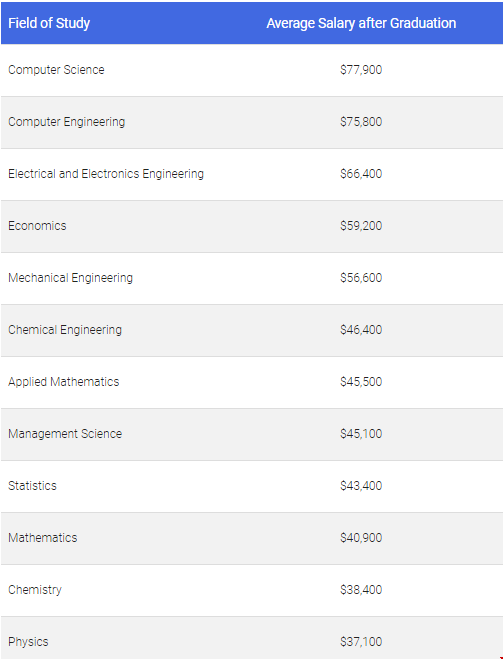The image size is (503, 659).
Task: Select the Computer Science row label
Action: (x=56, y=70)
